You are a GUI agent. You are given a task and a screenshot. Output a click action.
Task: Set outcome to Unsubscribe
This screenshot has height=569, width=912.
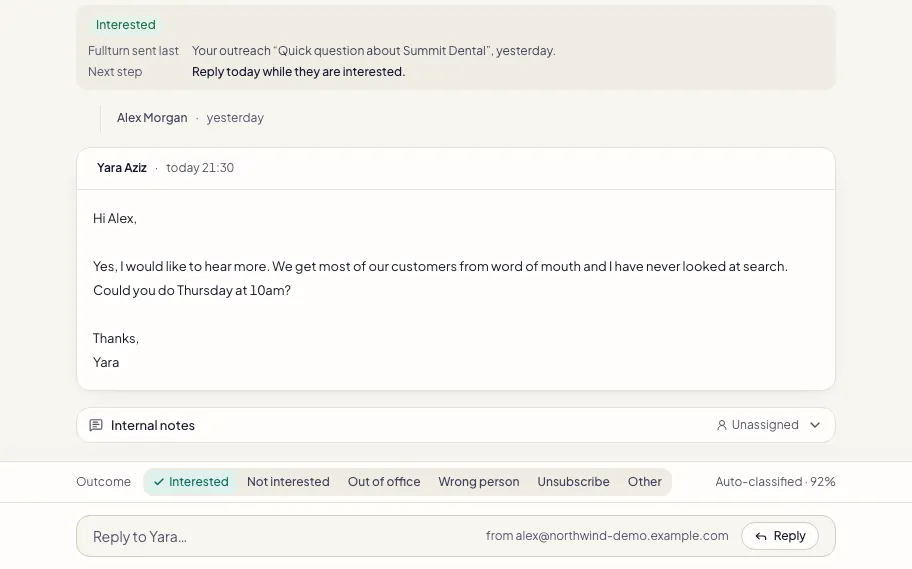point(573,482)
